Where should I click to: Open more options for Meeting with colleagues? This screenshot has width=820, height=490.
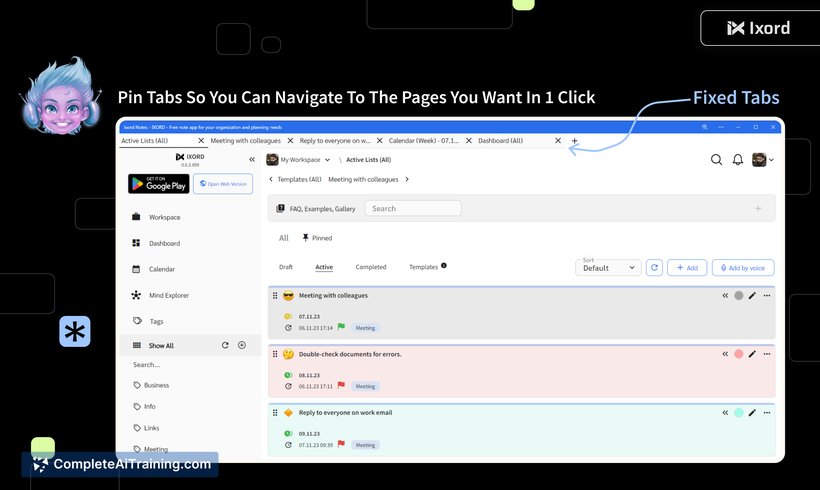(x=767, y=295)
